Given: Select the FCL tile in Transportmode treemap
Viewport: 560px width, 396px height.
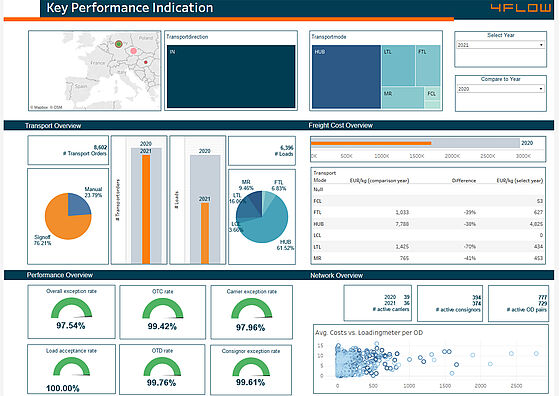Looking at the screenshot, I should (432, 94).
